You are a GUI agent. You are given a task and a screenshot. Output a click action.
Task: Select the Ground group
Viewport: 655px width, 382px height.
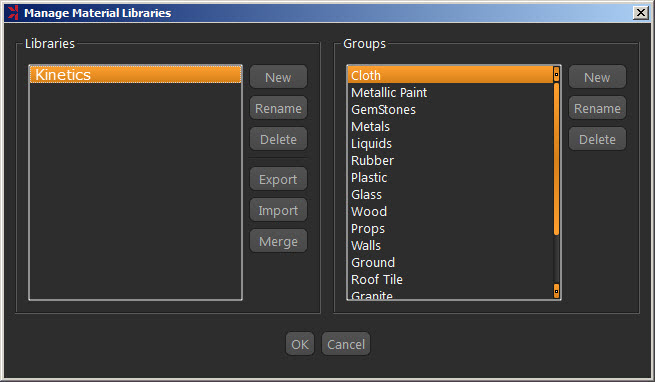tap(450, 262)
